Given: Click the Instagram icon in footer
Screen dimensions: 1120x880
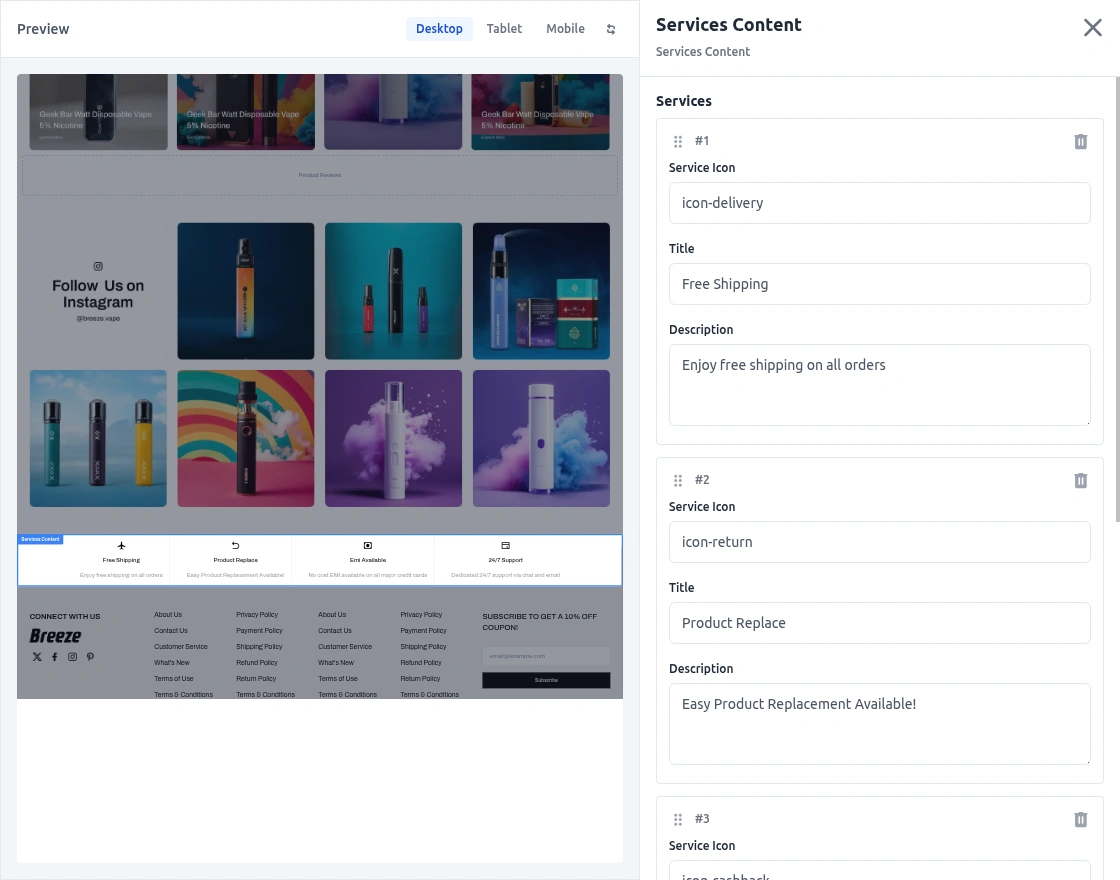Looking at the screenshot, I should (x=72, y=657).
